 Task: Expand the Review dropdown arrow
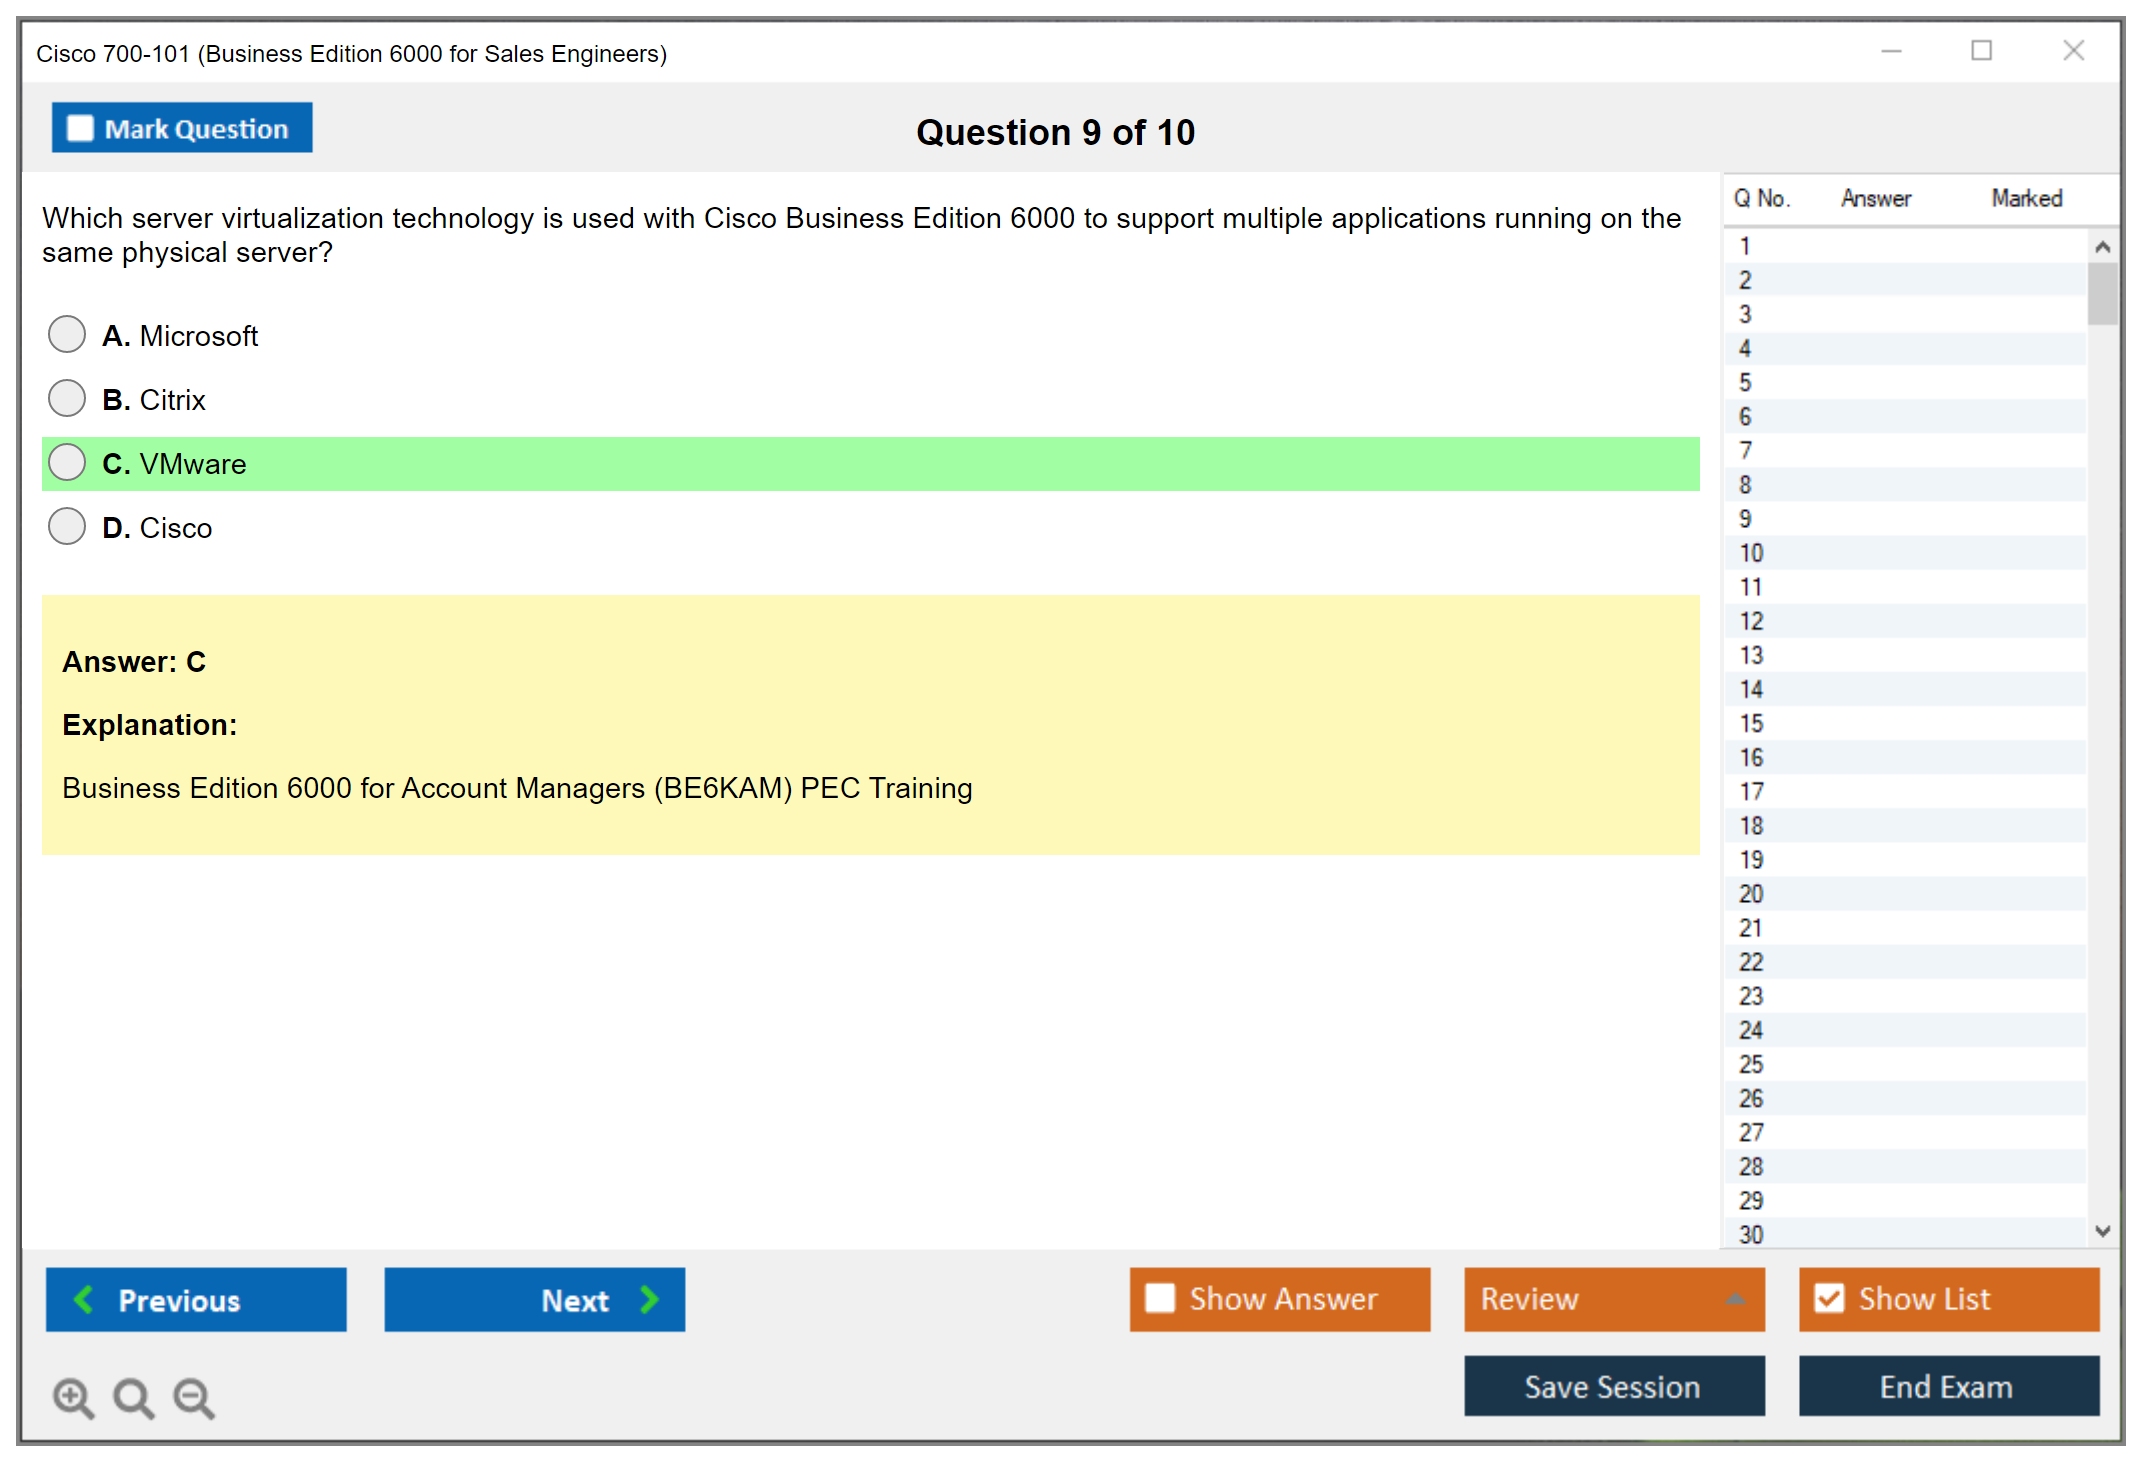pyautogui.click(x=1735, y=1299)
